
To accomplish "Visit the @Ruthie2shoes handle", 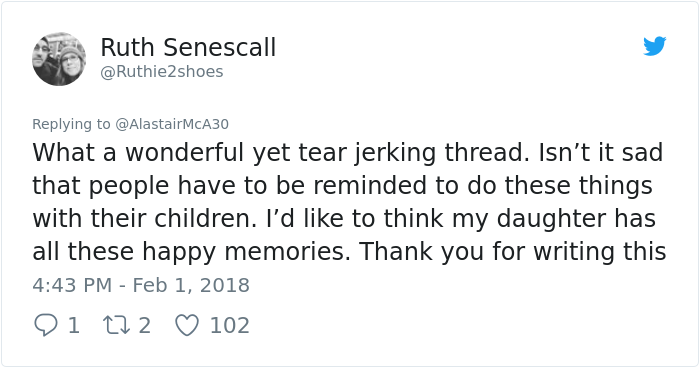I will click(162, 71).
